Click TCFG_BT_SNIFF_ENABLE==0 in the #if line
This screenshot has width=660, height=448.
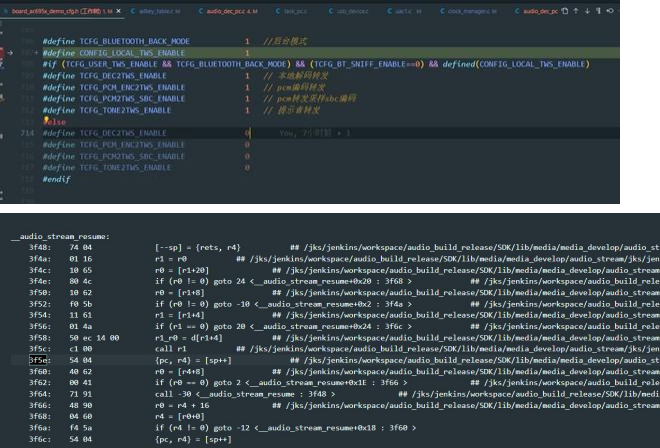pos(367,64)
